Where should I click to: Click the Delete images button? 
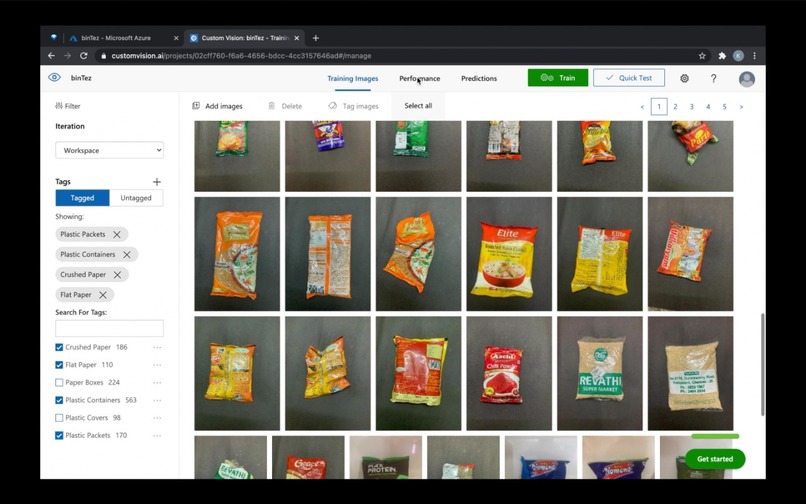click(x=285, y=106)
